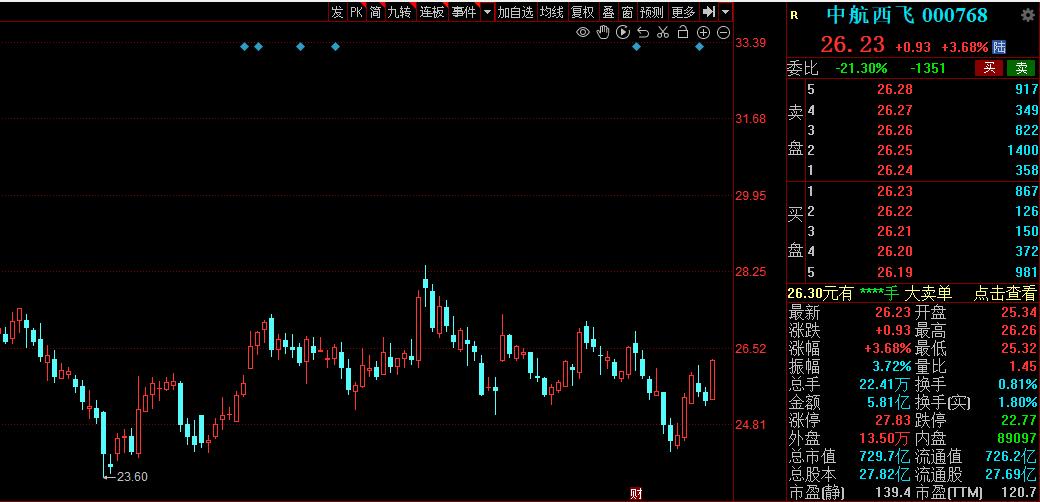Switch to 简 simple mode
The image size is (1040, 502).
pyautogui.click(x=375, y=12)
